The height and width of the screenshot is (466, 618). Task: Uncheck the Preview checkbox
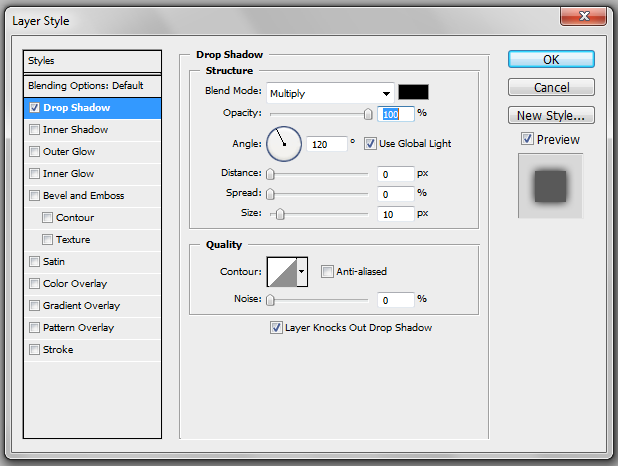tap(527, 139)
